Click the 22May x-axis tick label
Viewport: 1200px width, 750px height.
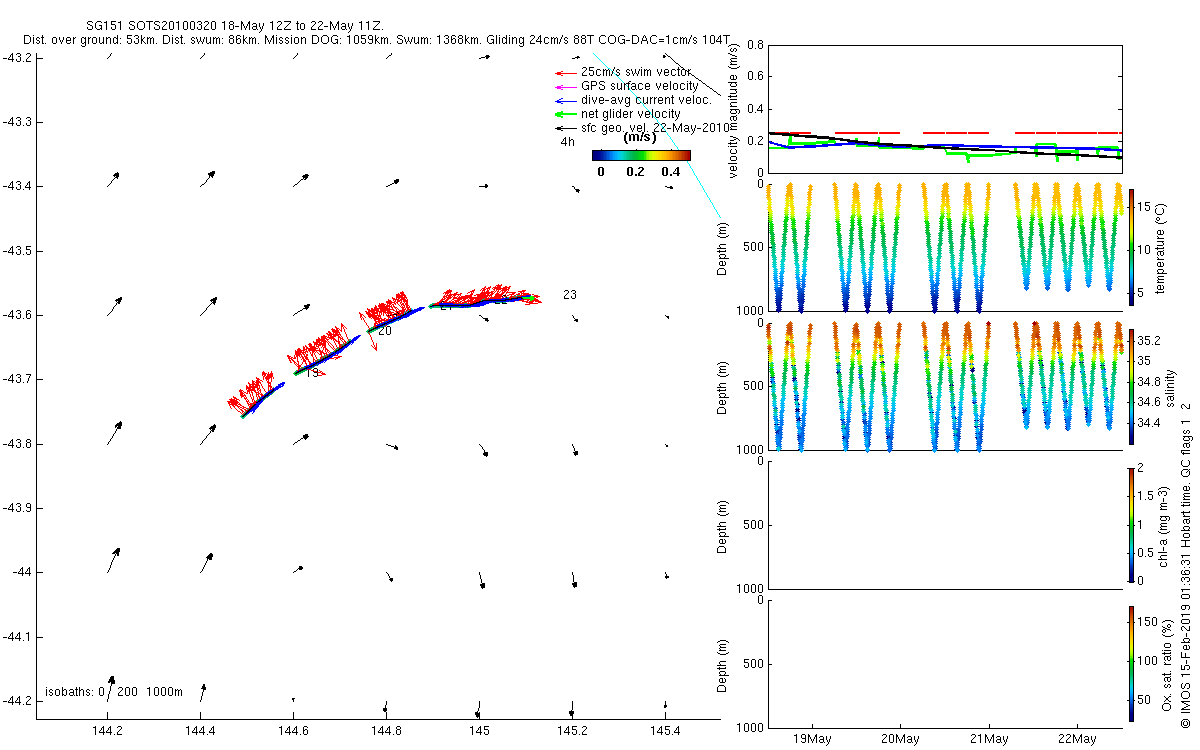pyautogui.click(x=1077, y=739)
